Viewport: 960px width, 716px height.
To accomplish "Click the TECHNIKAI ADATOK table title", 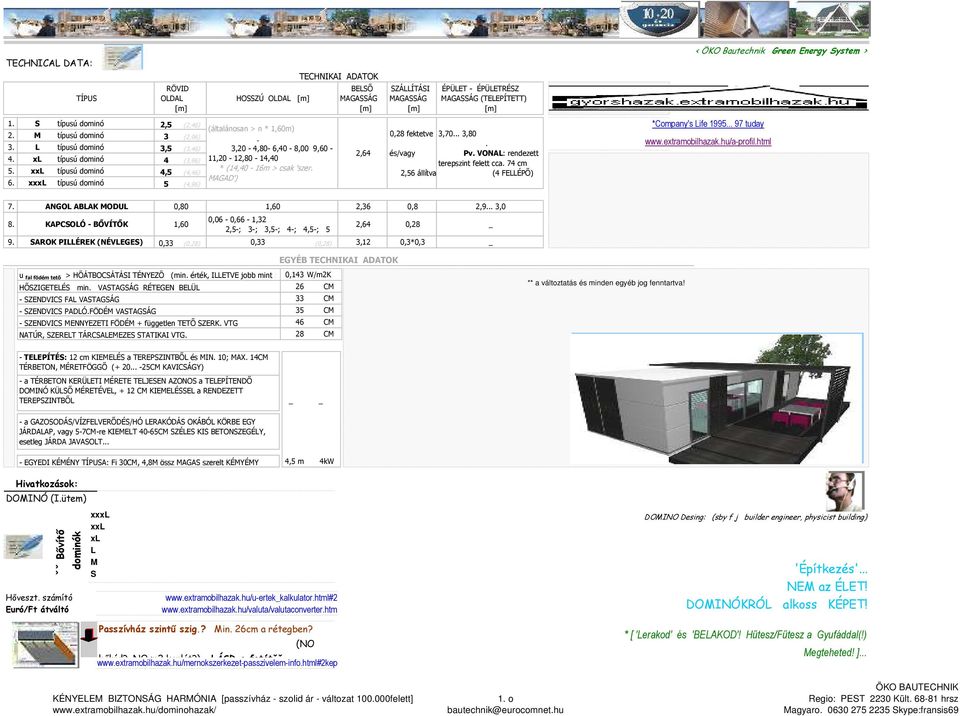I will tap(339, 76).
